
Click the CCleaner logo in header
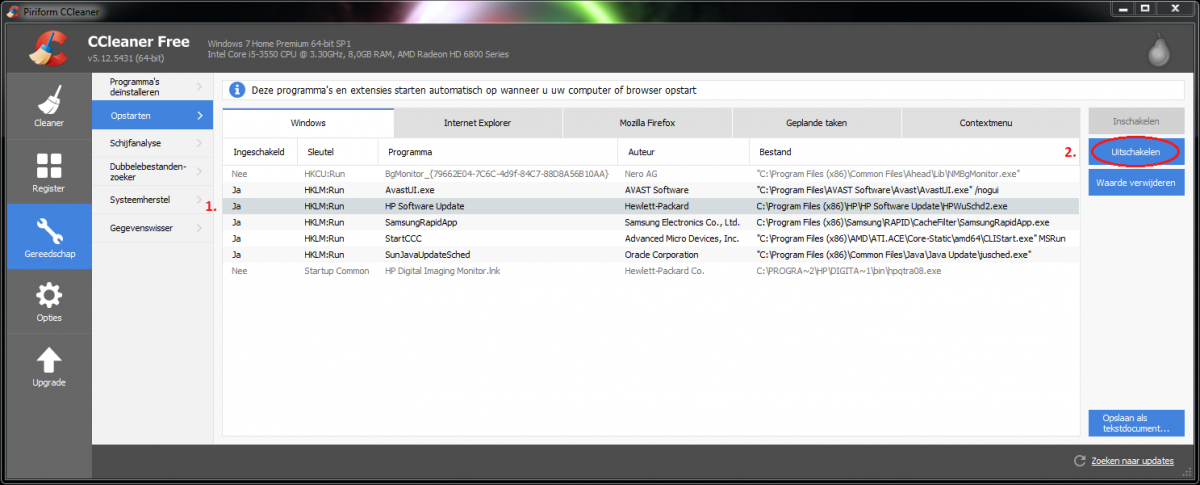(47, 49)
